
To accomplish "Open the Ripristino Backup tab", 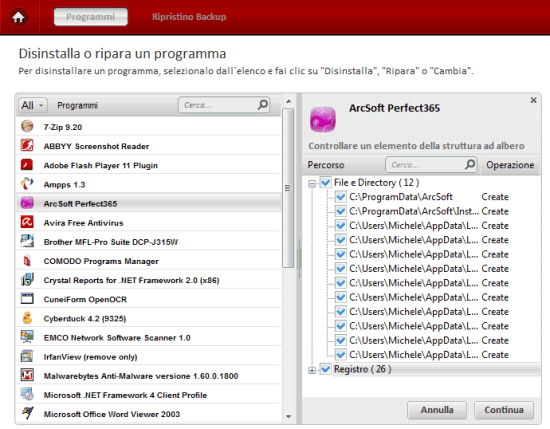I will pos(189,17).
